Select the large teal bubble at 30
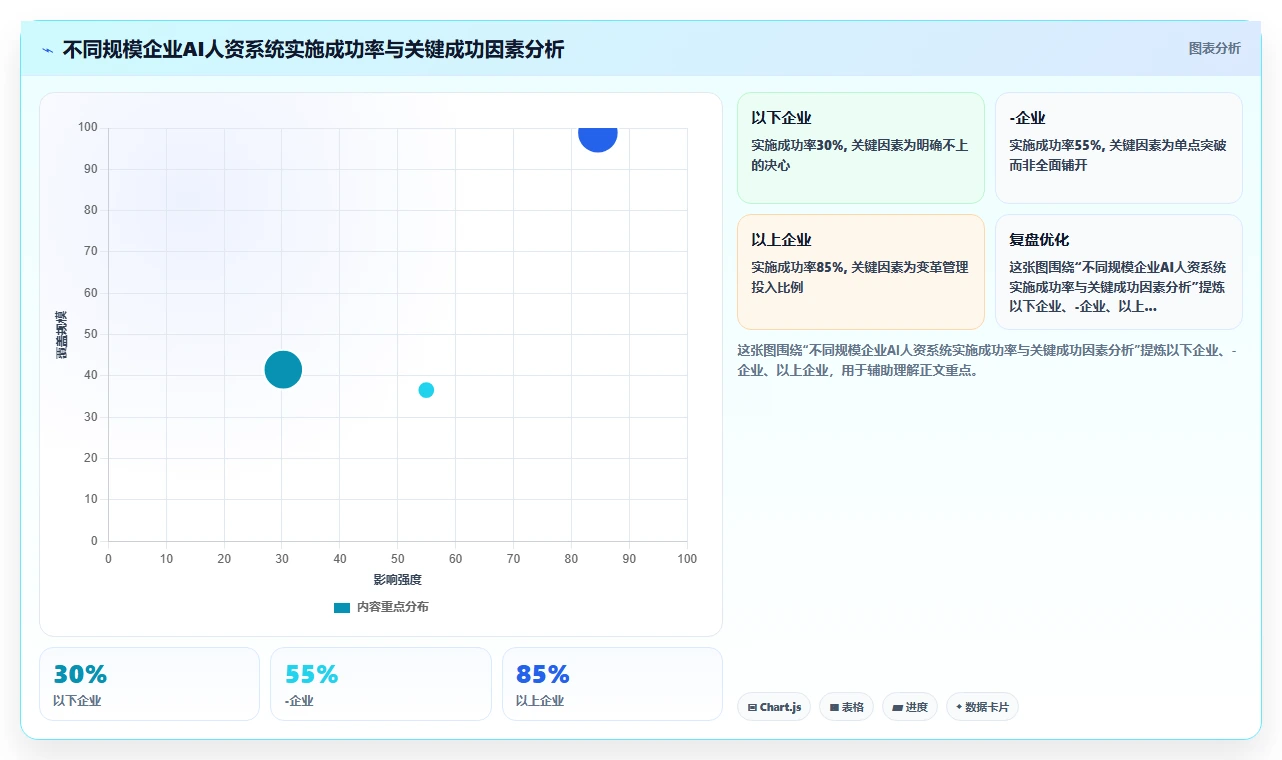This screenshot has width=1282, height=760. 283,370
